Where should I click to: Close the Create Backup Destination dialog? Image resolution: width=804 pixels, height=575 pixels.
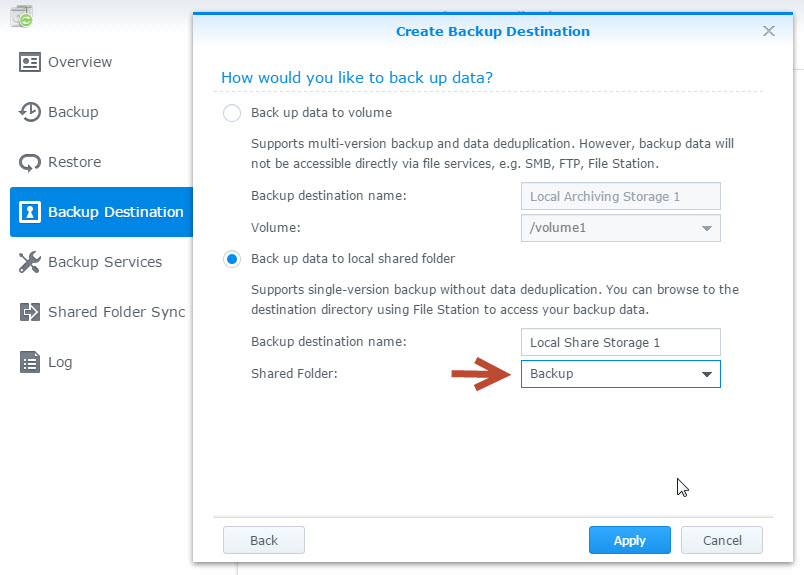769,31
